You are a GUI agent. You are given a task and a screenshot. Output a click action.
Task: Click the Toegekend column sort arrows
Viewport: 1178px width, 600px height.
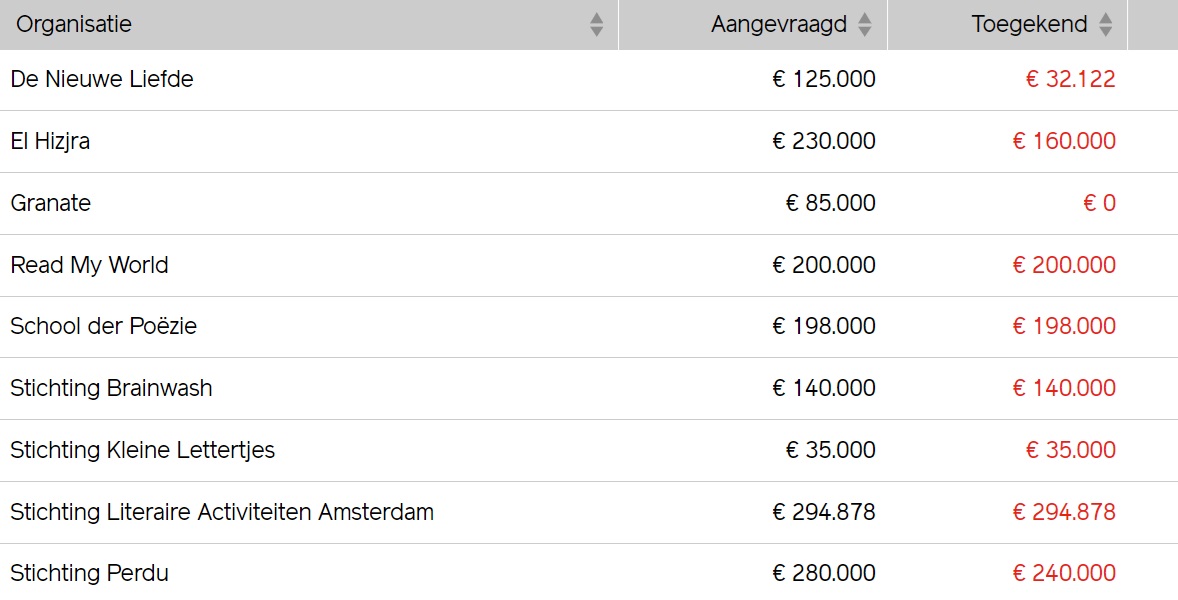pos(1105,25)
